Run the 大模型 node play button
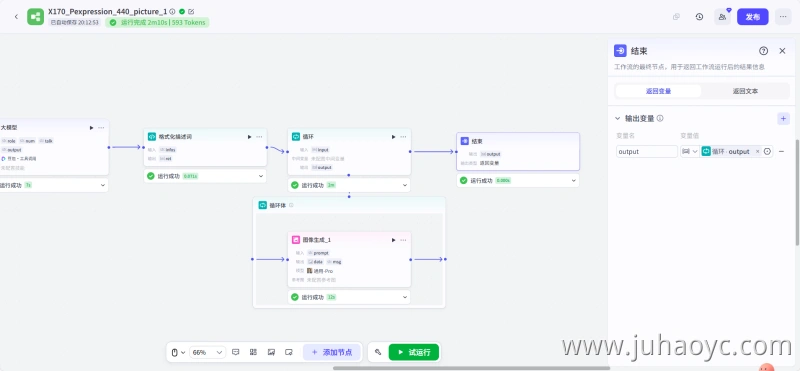 (91, 128)
